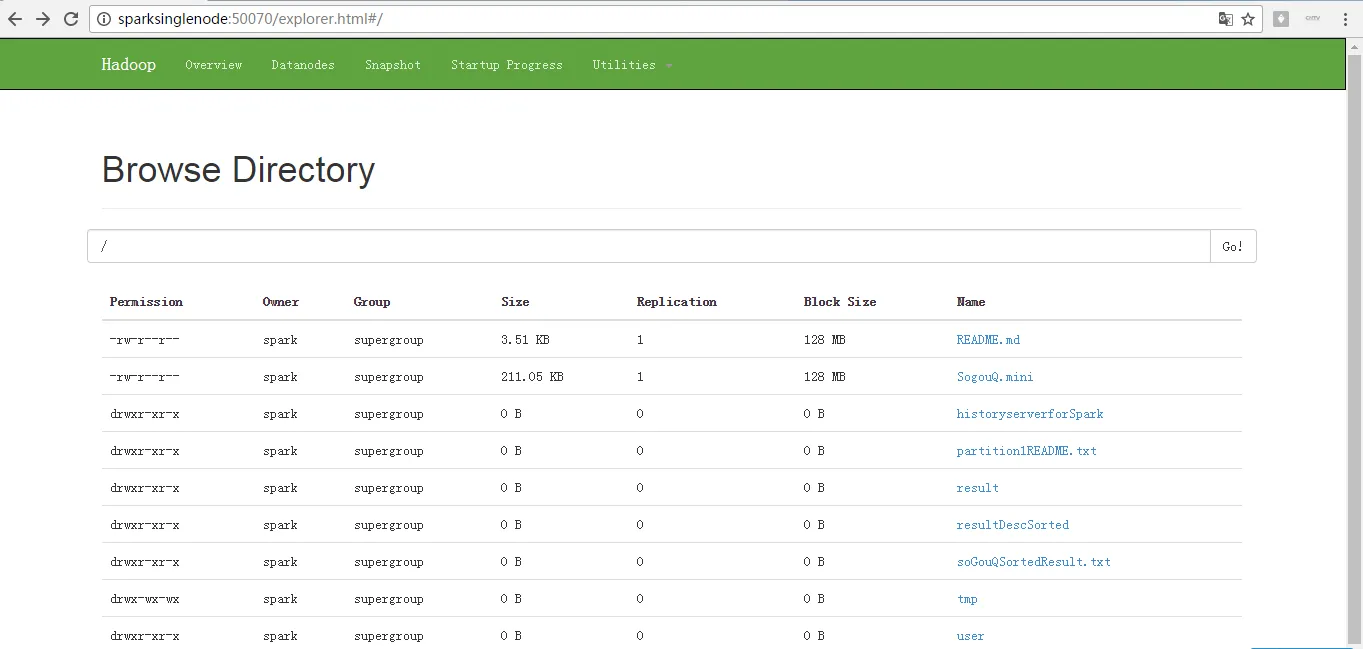1363x649 pixels.
Task: Open the Startup Progress tab
Action: [507, 65]
